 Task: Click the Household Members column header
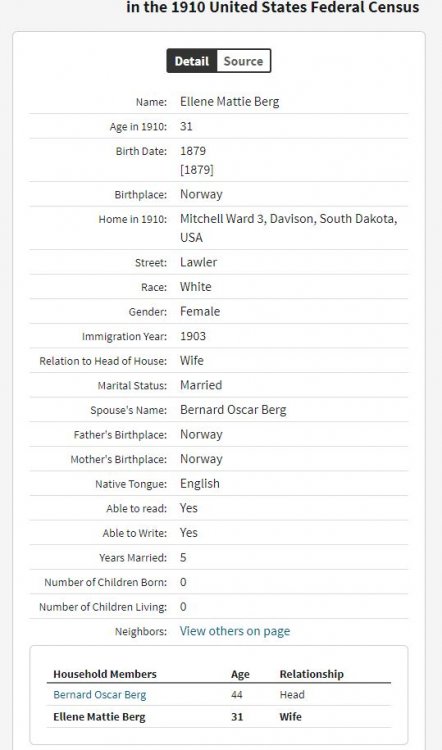pos(105,674)
